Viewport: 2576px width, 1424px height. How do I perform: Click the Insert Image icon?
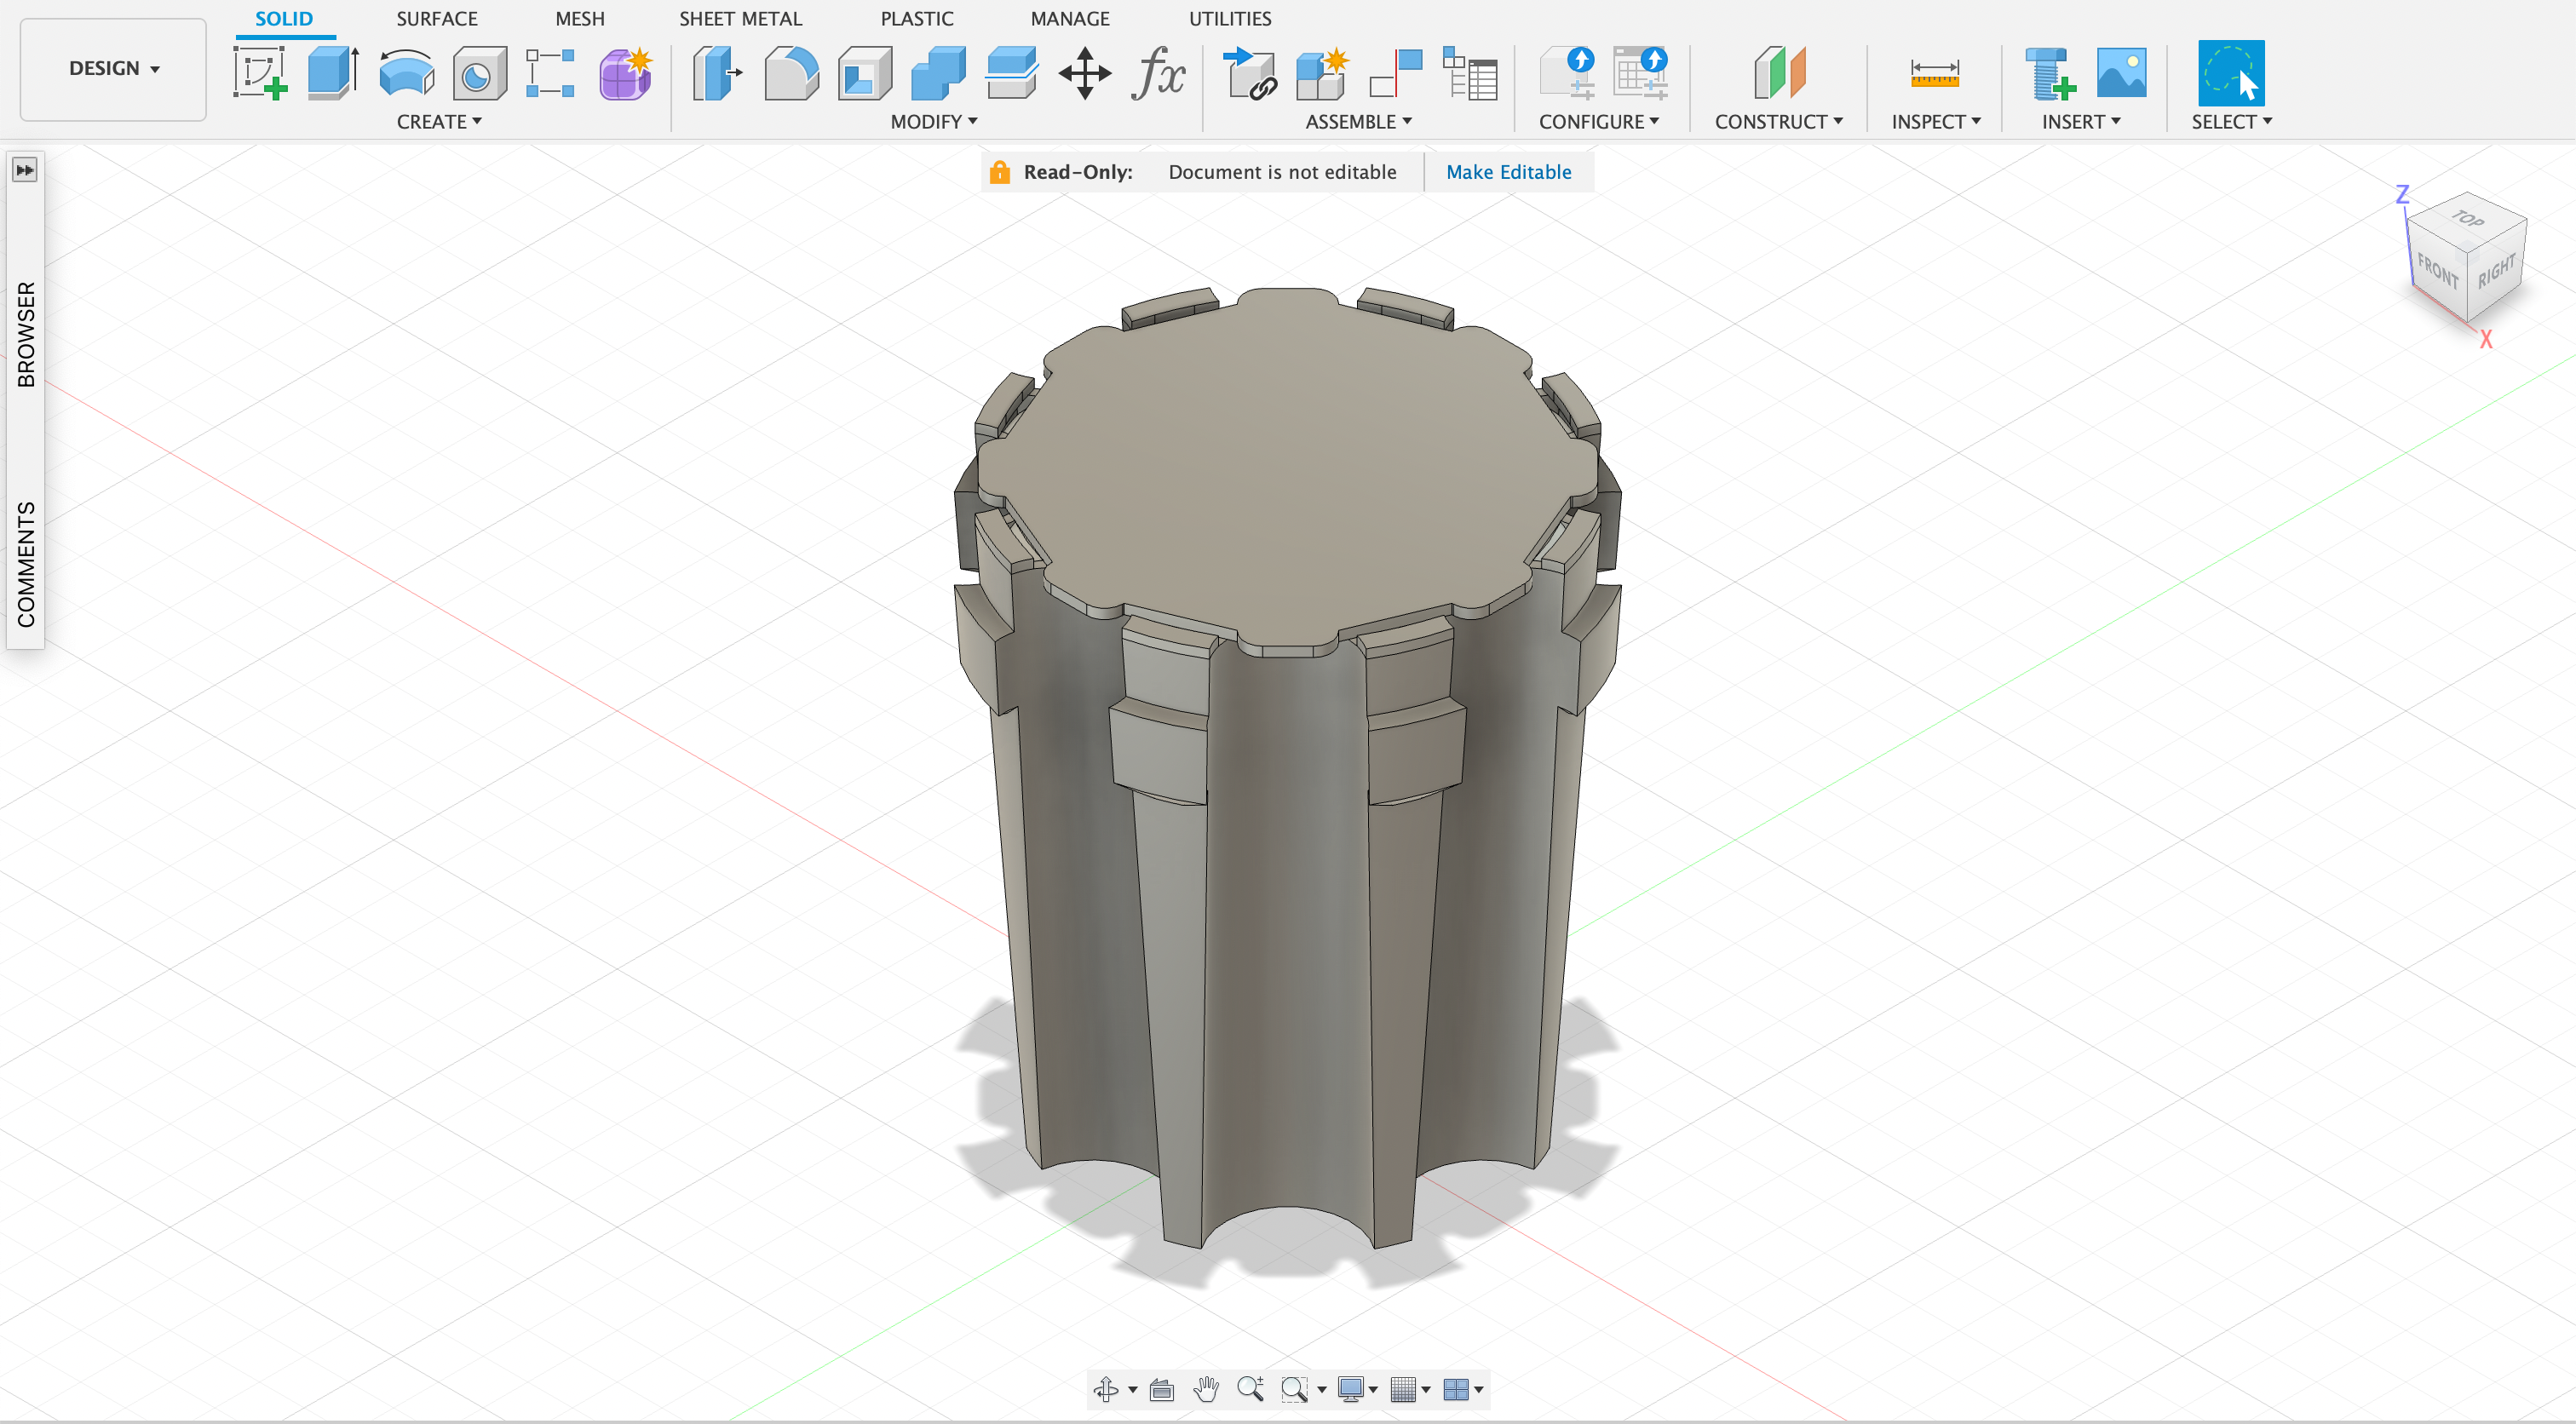2122,73
